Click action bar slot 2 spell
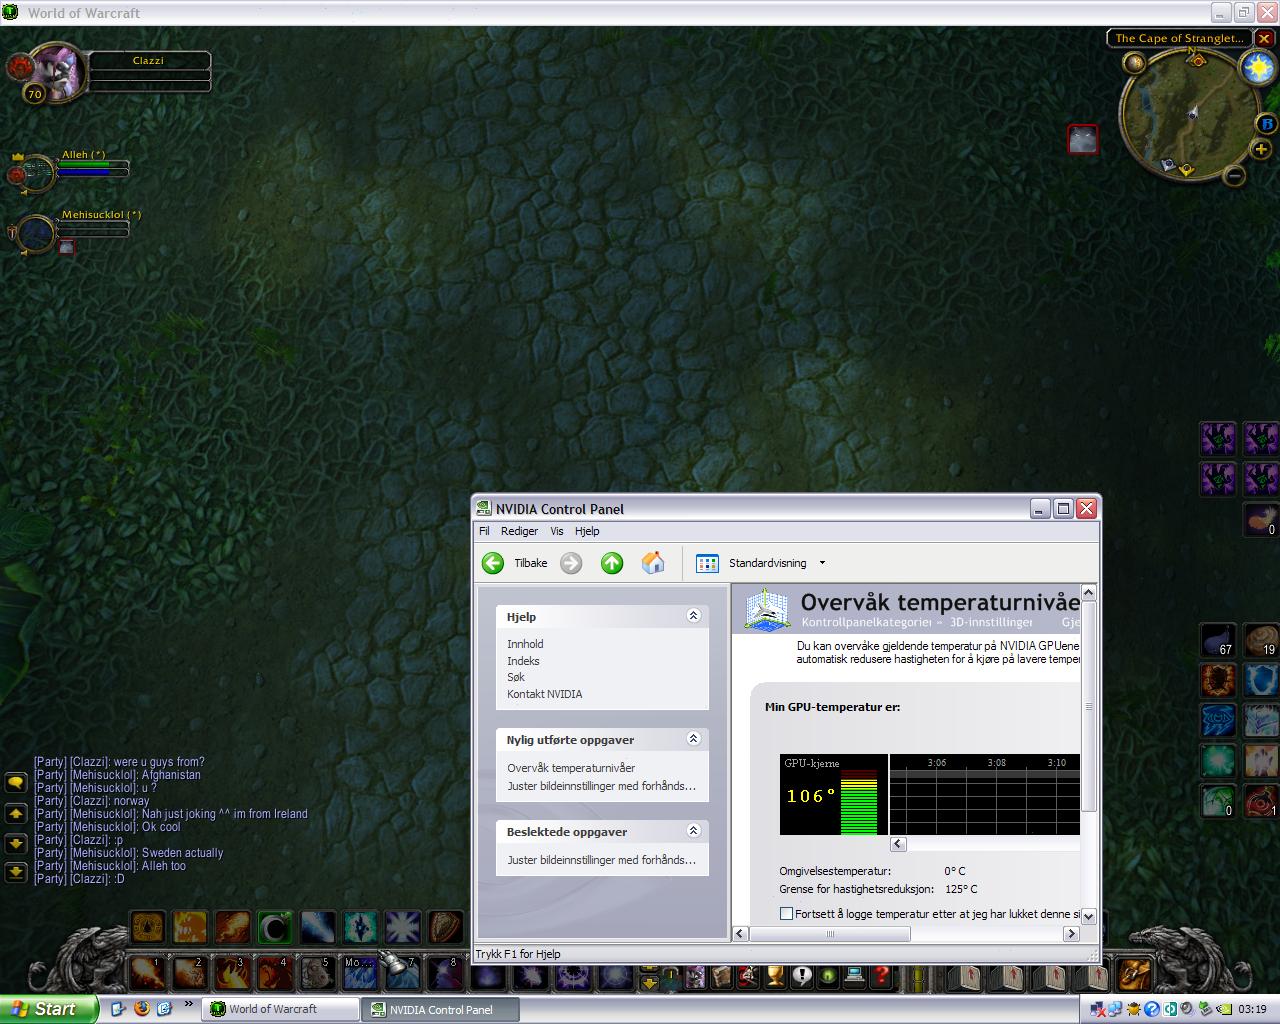Screen dimensions: 1280x1024 [x=190, y=971]
